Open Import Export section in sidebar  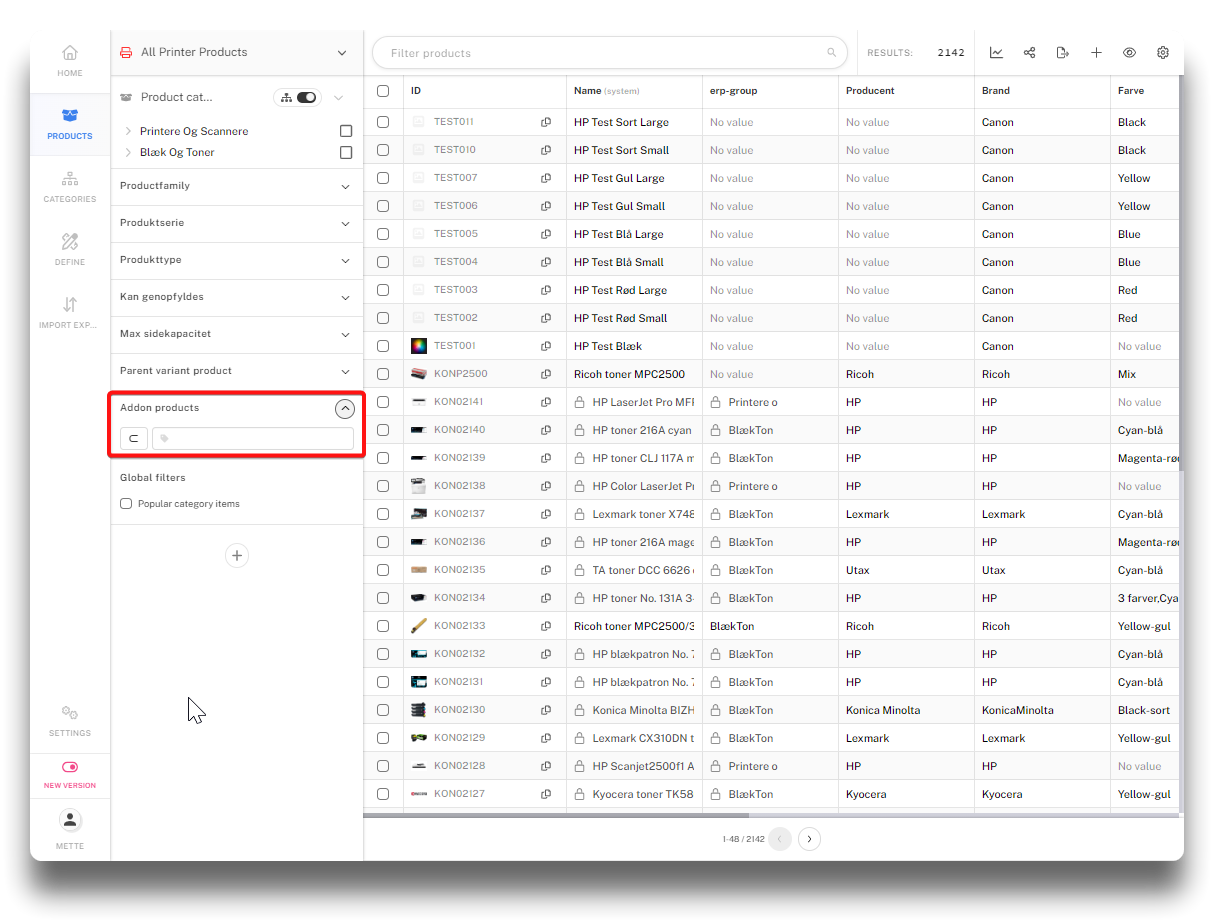coord(70,312)
